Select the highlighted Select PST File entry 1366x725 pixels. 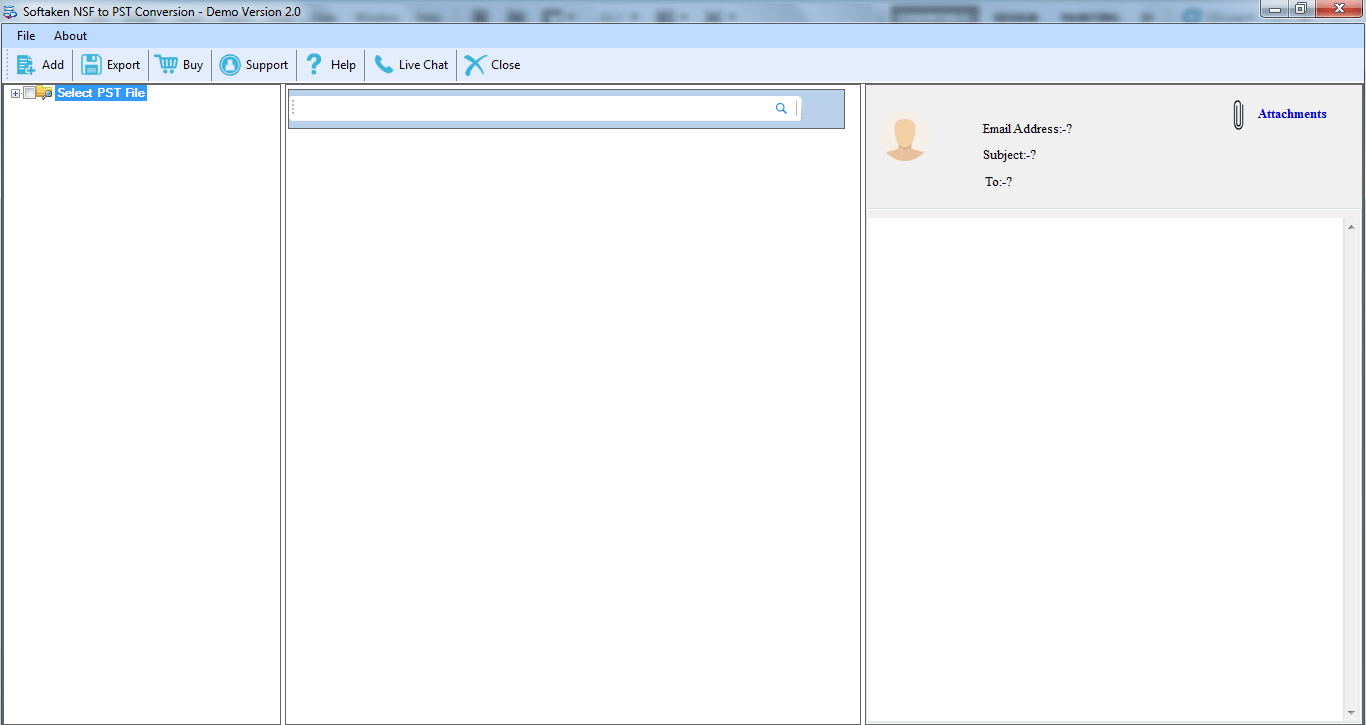101,93
